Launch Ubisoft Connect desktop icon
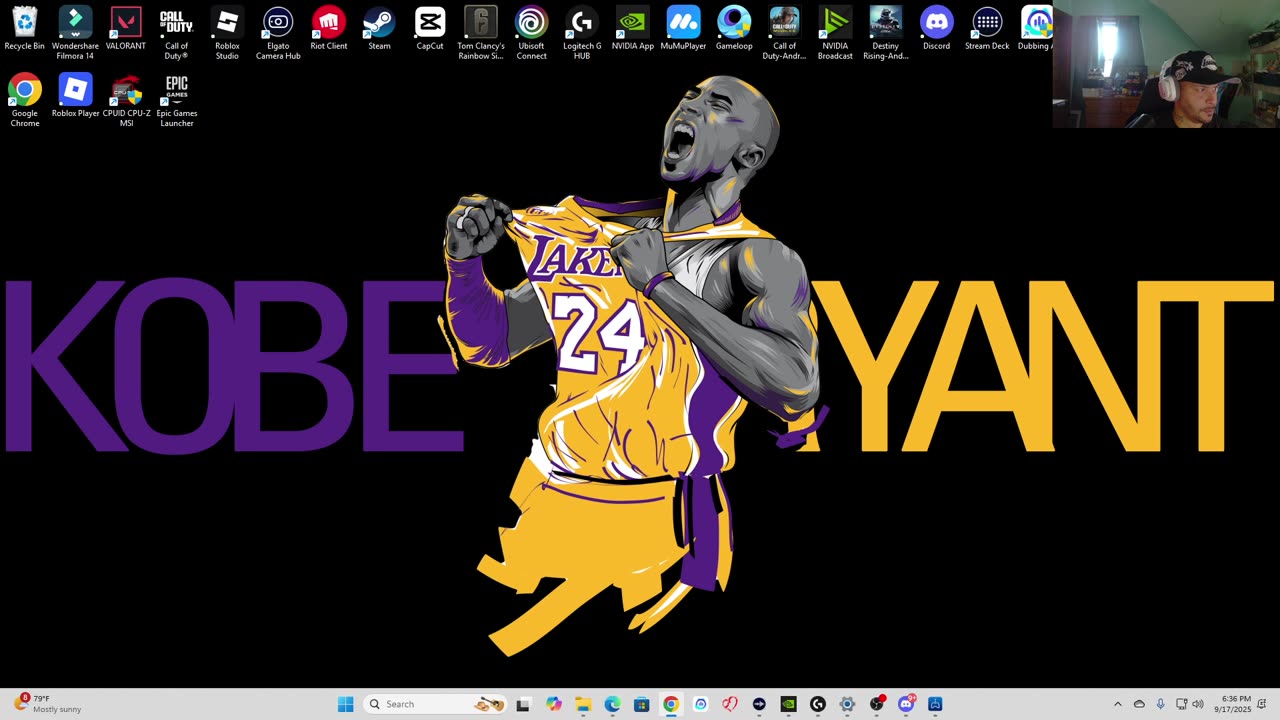 pos(531,33)
